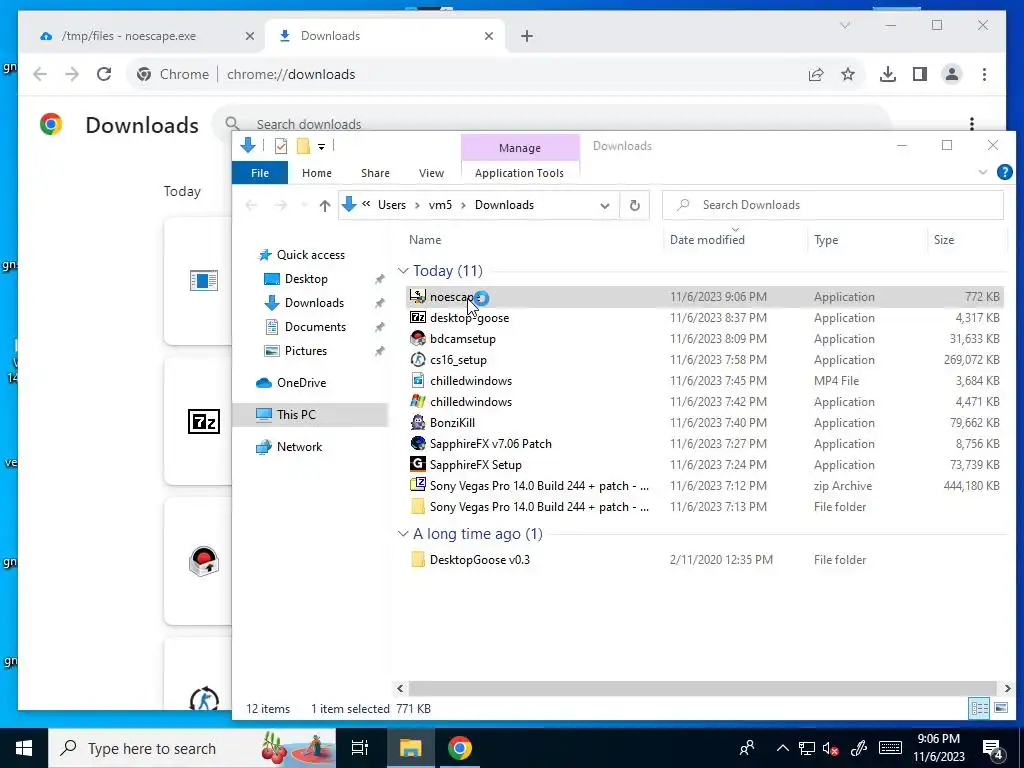Collapse the Today (11) group

coord(403,270)
